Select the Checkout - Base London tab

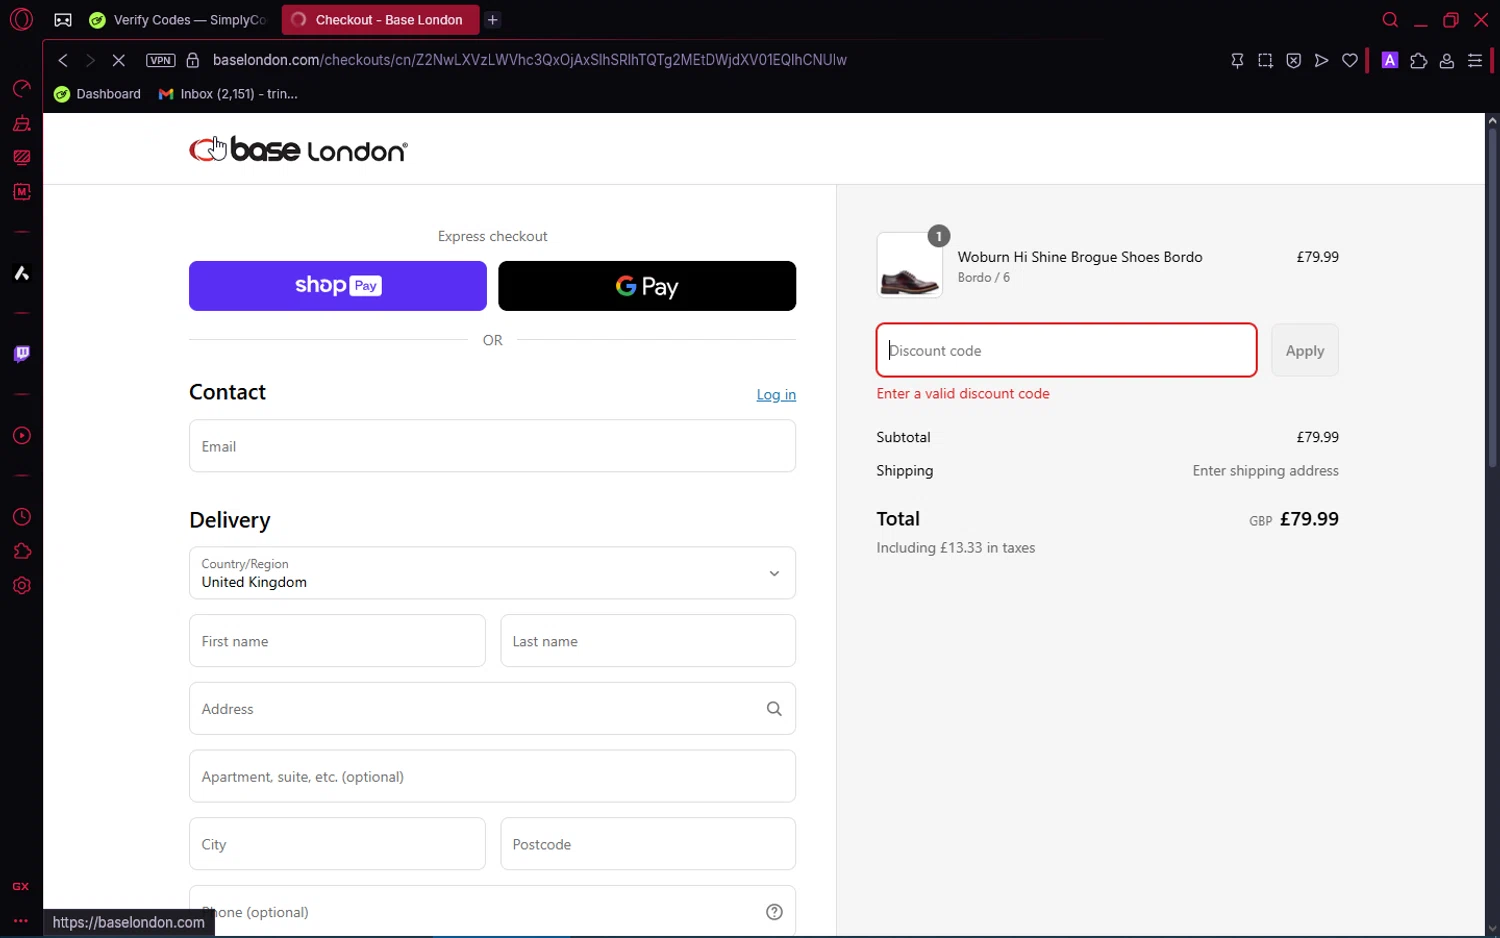[380, 20]
